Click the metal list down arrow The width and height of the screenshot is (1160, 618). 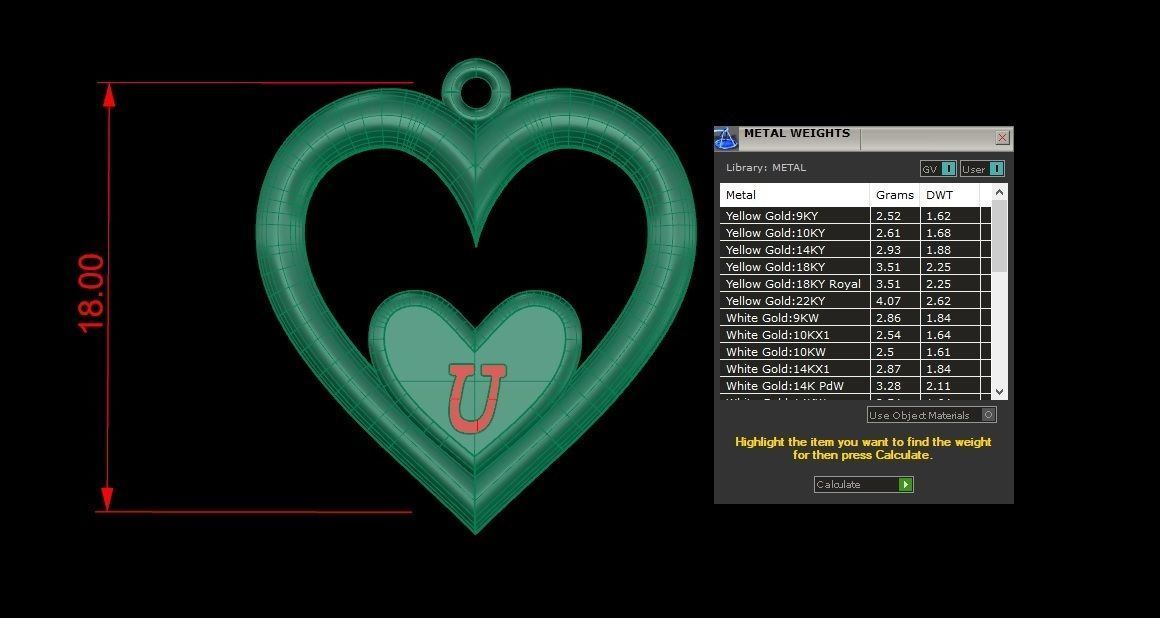click(999, 392)
